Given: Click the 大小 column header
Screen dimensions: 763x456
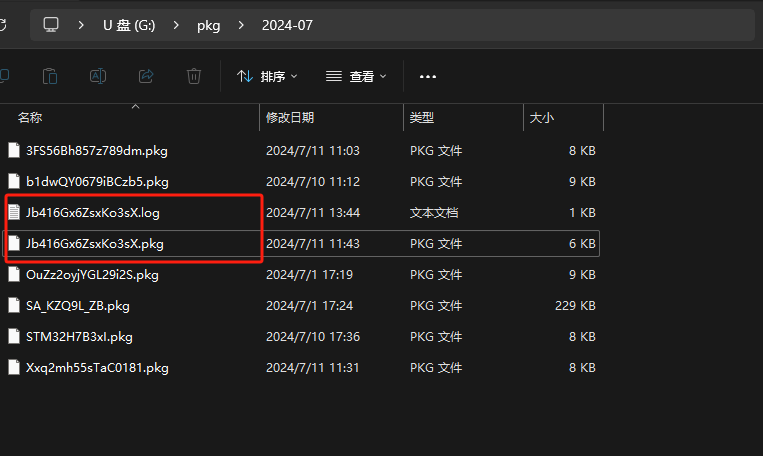Looking at the screenshot, I should [542, 118].
